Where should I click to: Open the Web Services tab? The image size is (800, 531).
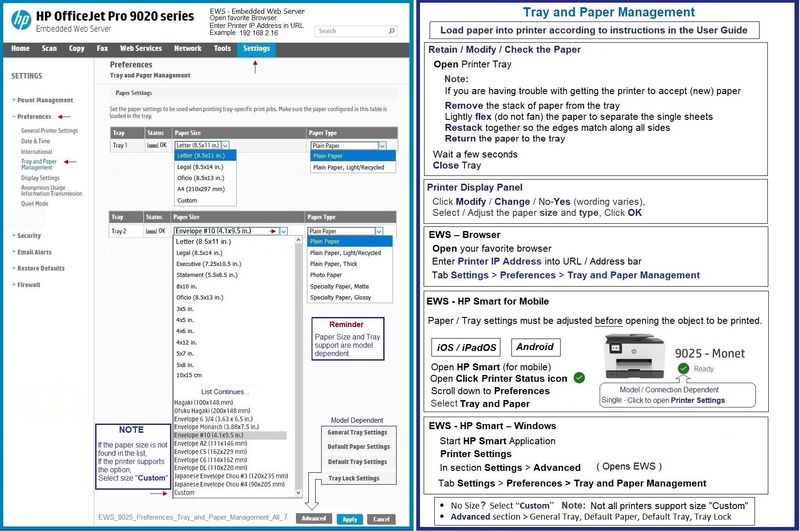(141, 48)
